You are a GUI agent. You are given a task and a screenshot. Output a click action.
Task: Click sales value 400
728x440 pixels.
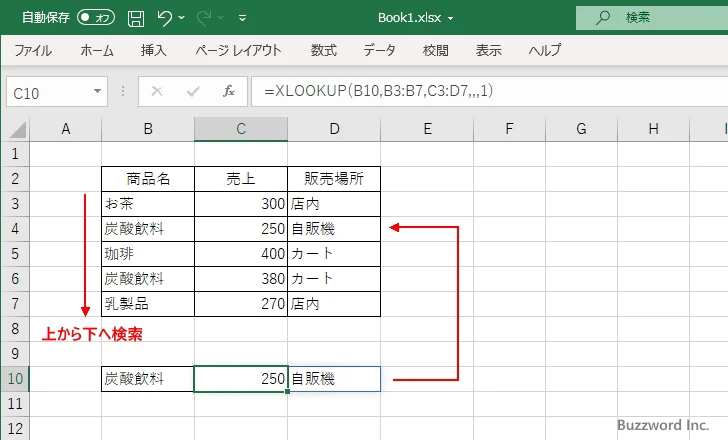point(241,253)
